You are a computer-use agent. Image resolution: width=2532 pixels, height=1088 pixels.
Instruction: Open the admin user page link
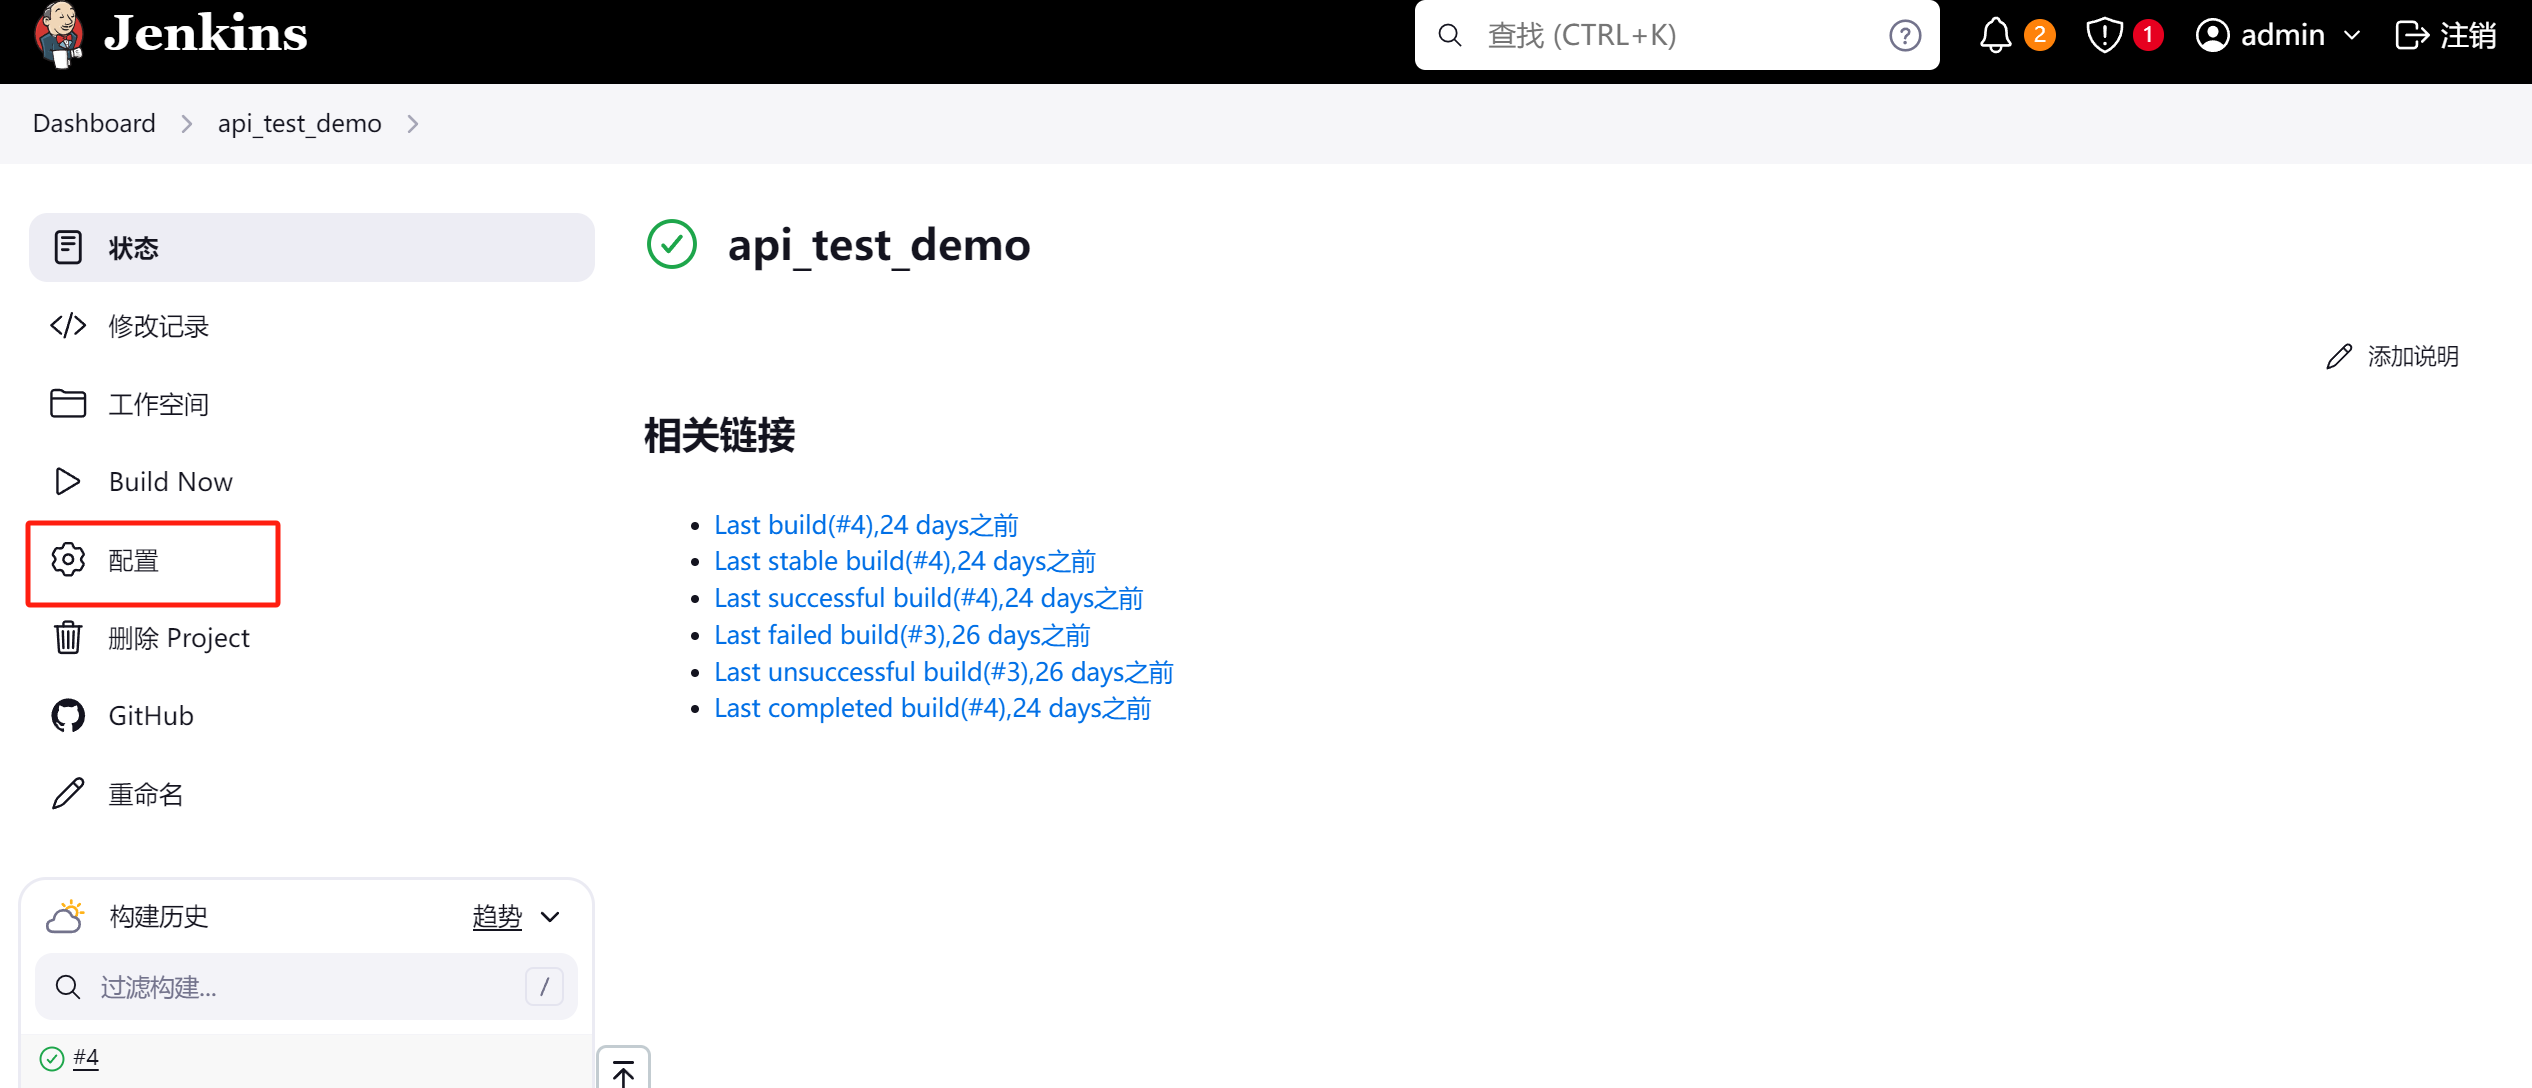coord(2282,36)
